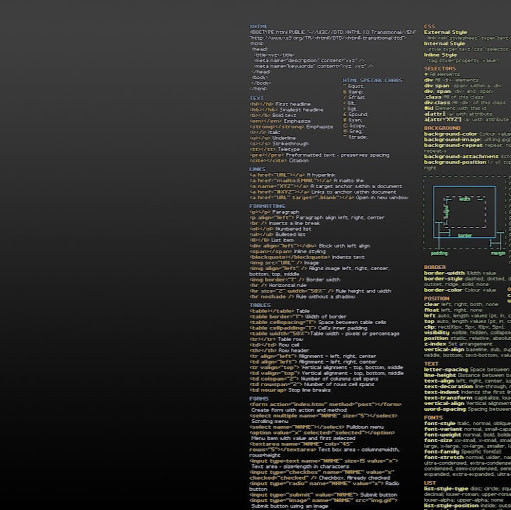Click the 'z-index' property

[435, 344]
